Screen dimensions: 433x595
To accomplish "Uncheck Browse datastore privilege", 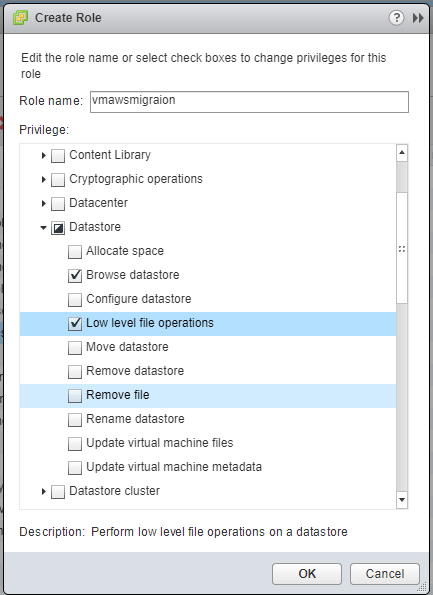I will point(75,275).
